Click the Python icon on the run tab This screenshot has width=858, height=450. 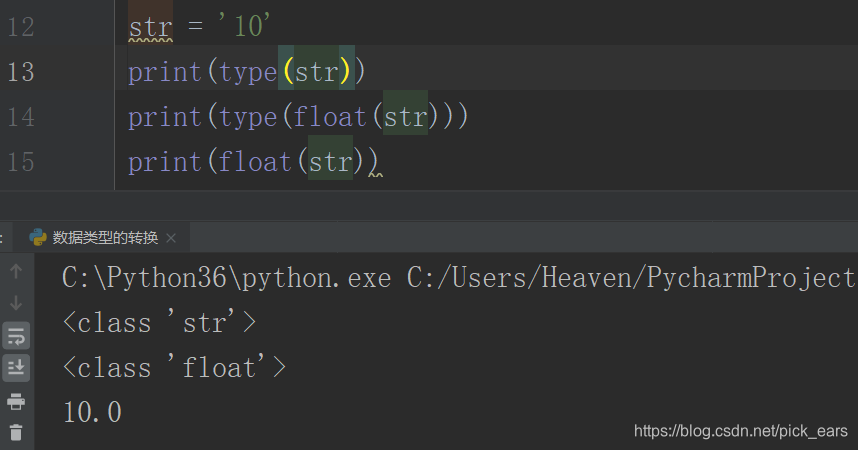click(38, 237)
